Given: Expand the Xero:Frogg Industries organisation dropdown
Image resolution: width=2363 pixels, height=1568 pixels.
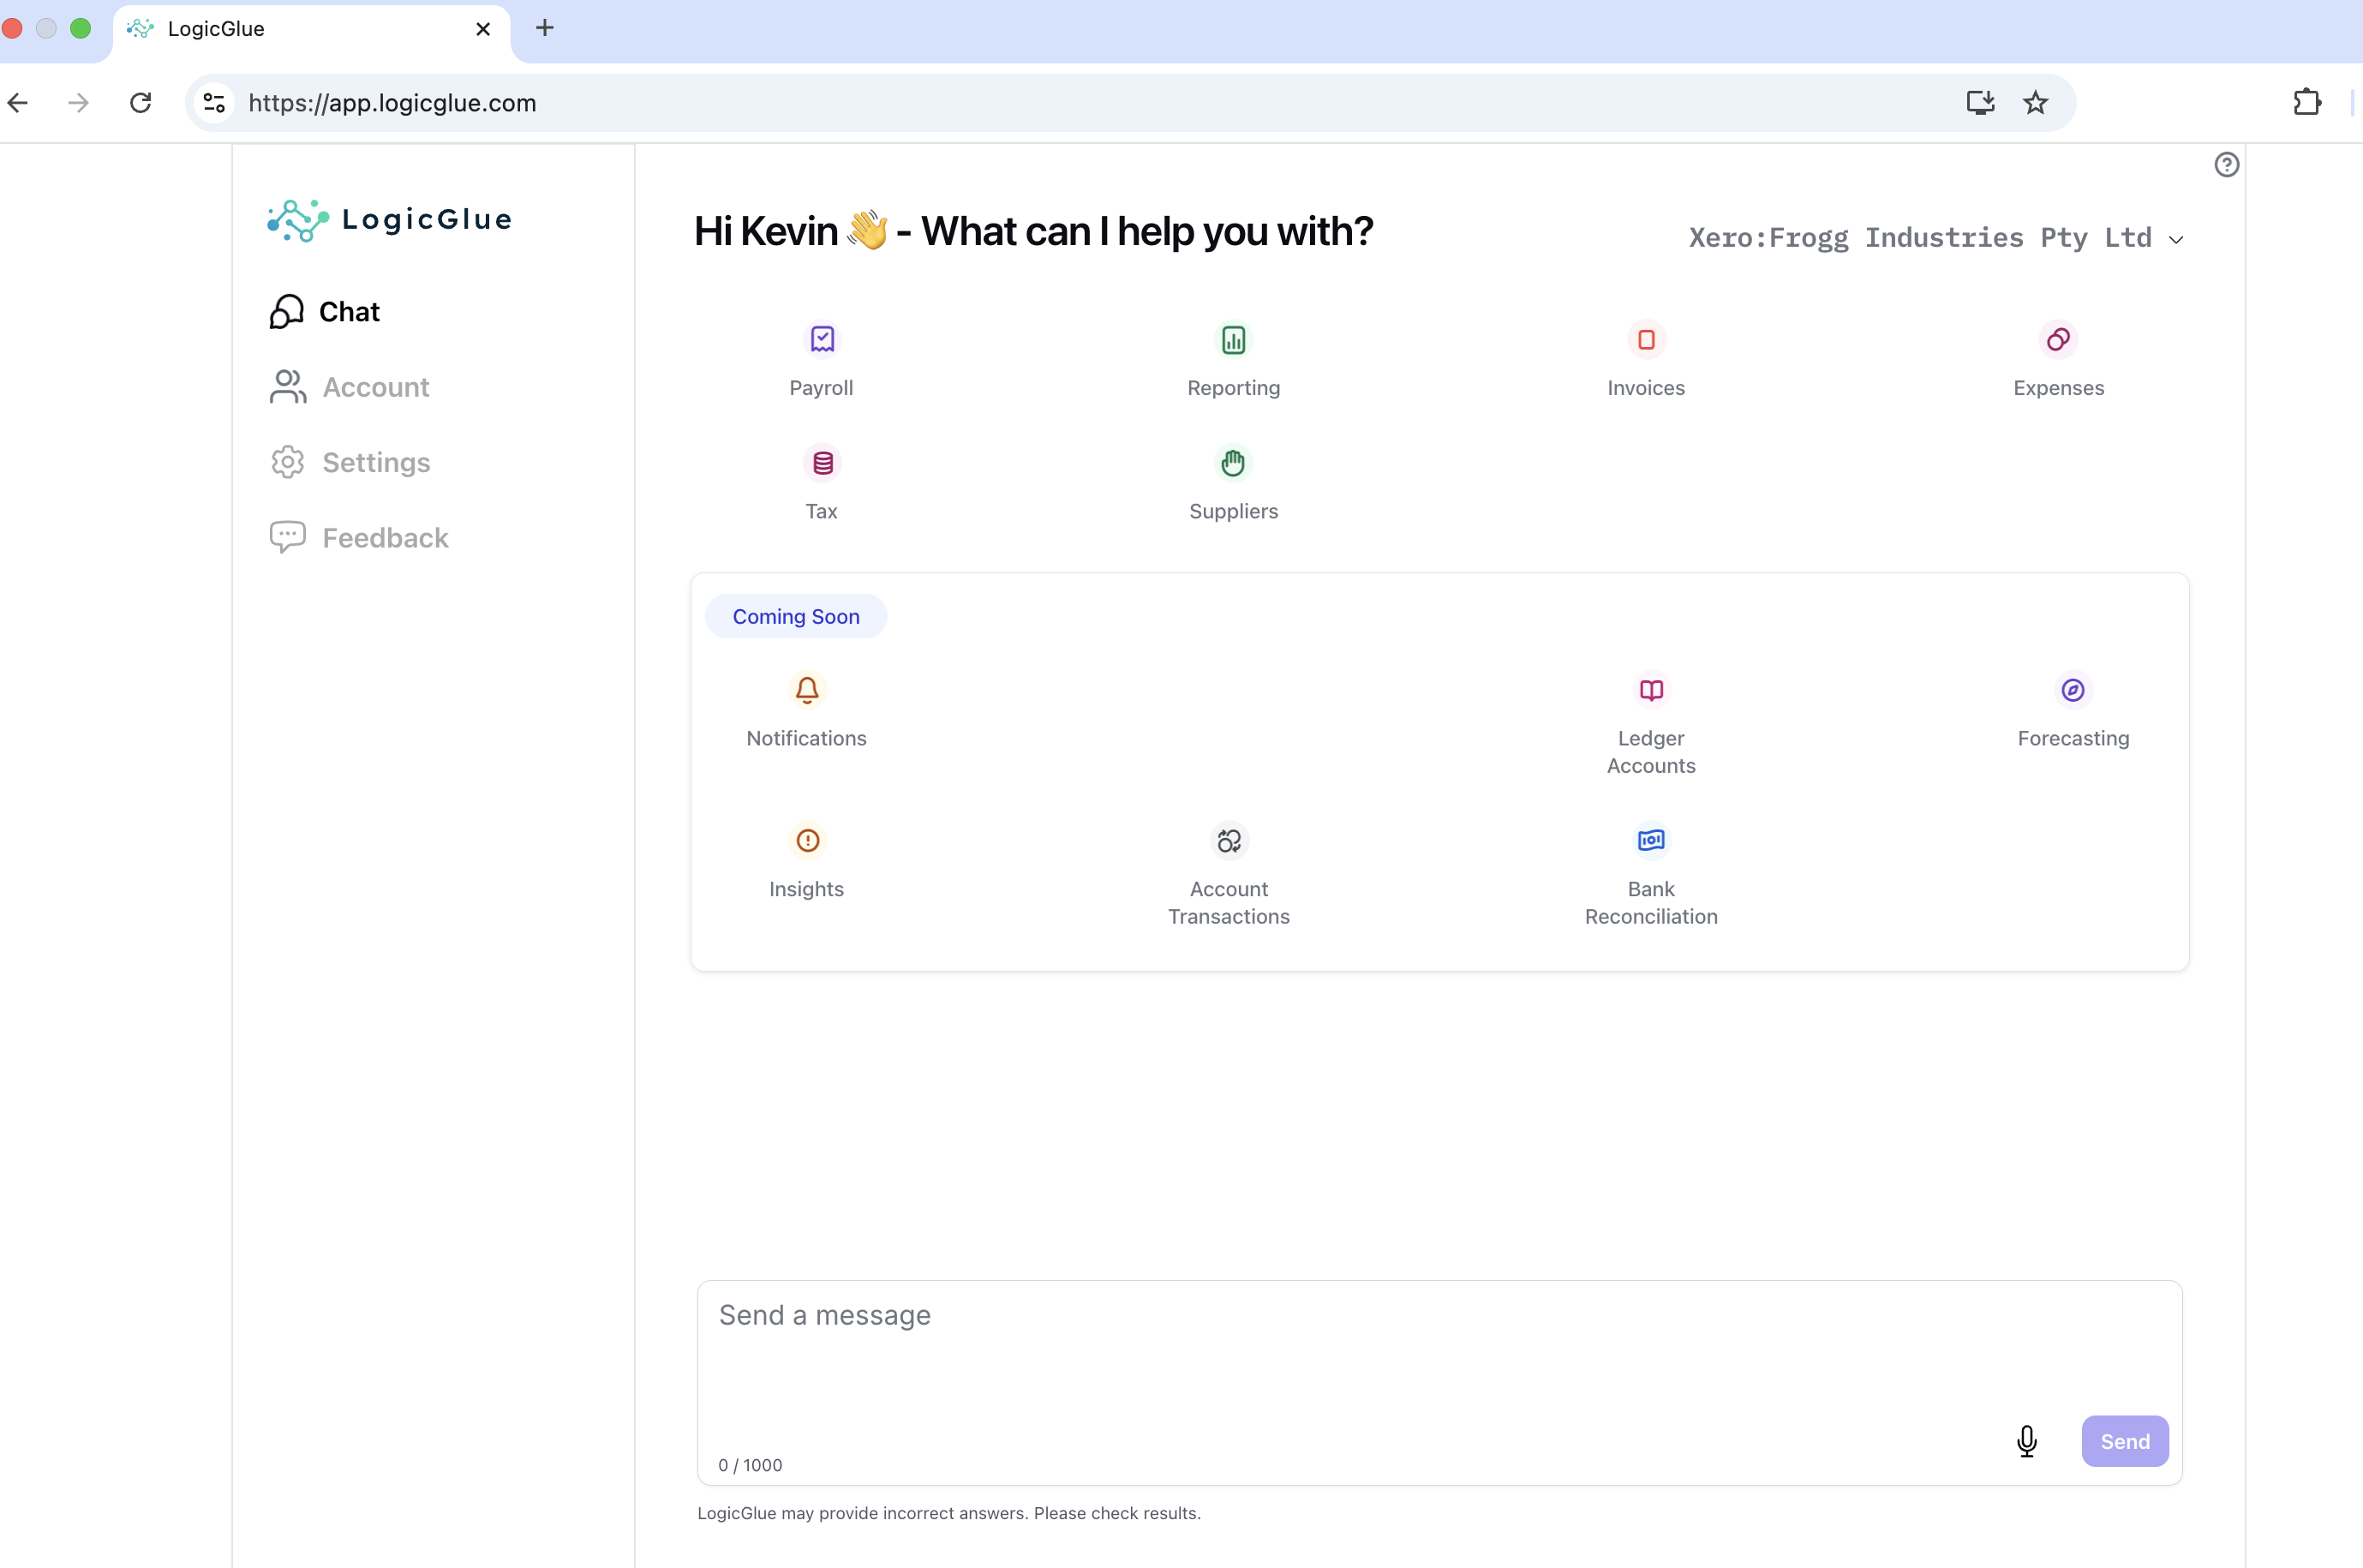Looking at the screenshot, I should tap(1936, 238).
